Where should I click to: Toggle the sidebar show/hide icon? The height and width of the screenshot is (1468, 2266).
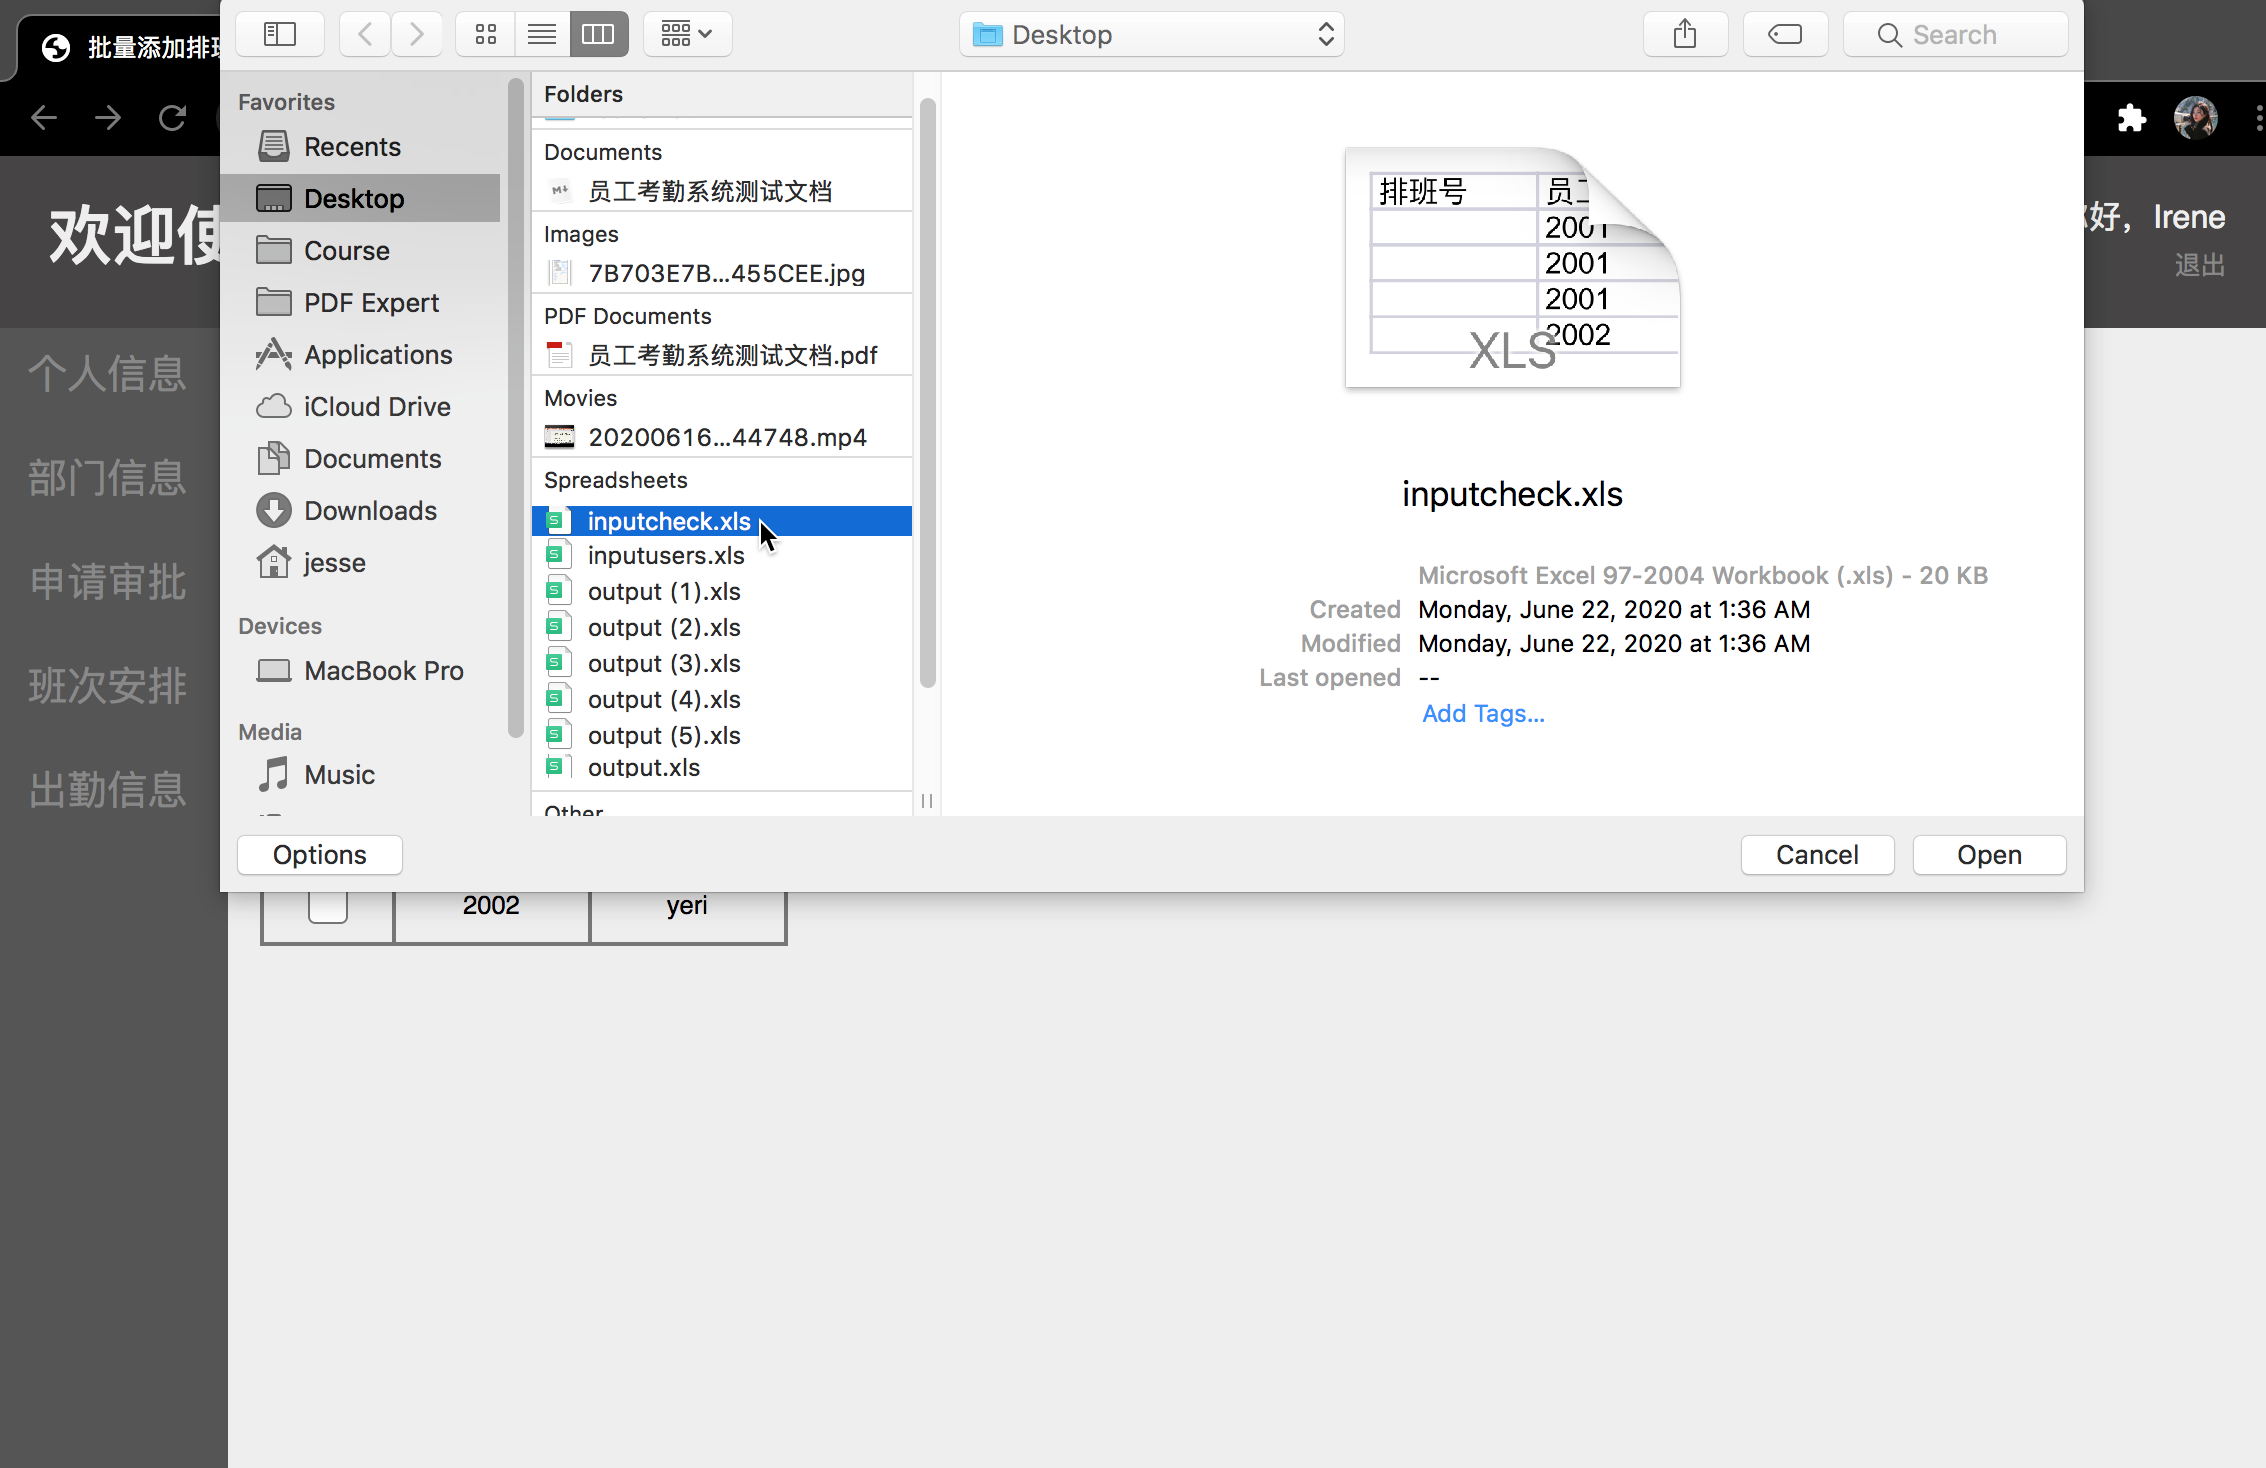[280, 35]
